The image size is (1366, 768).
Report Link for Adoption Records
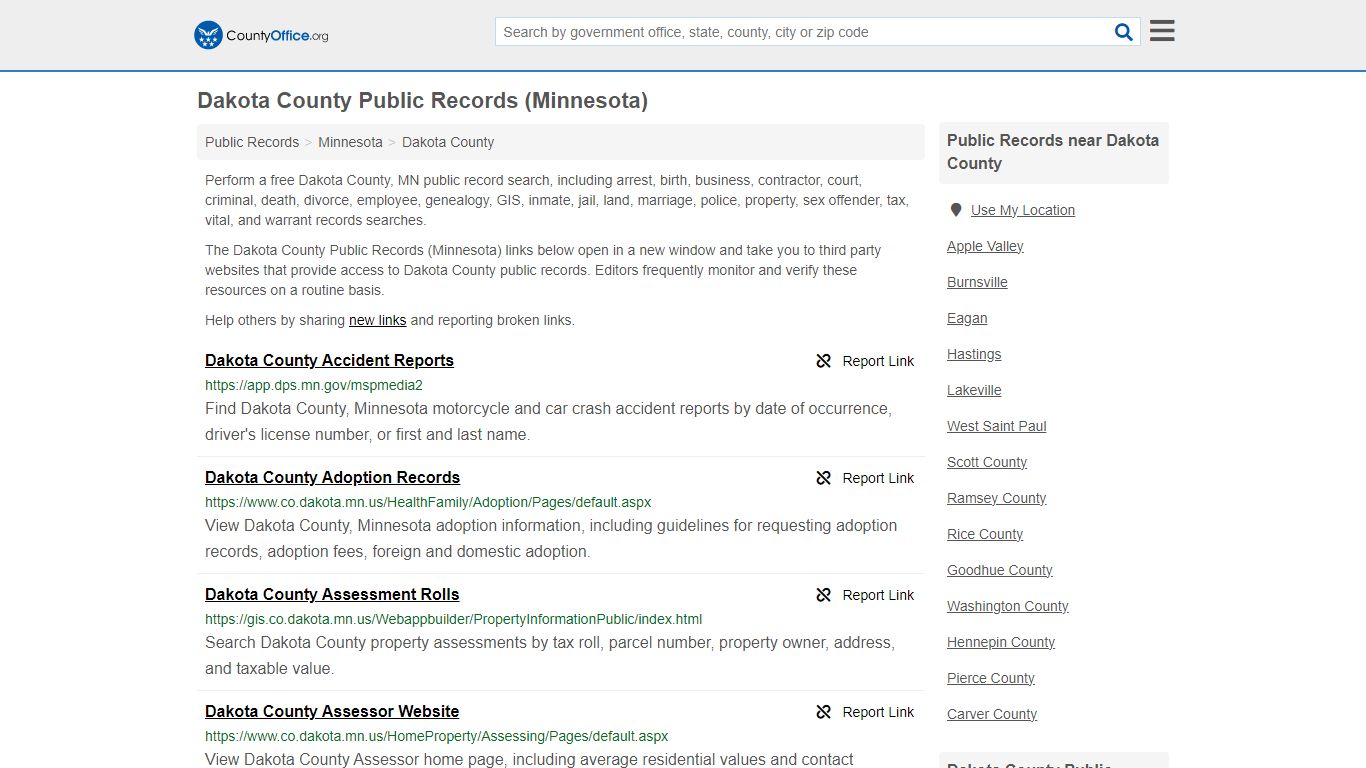(x=878, y=478)
